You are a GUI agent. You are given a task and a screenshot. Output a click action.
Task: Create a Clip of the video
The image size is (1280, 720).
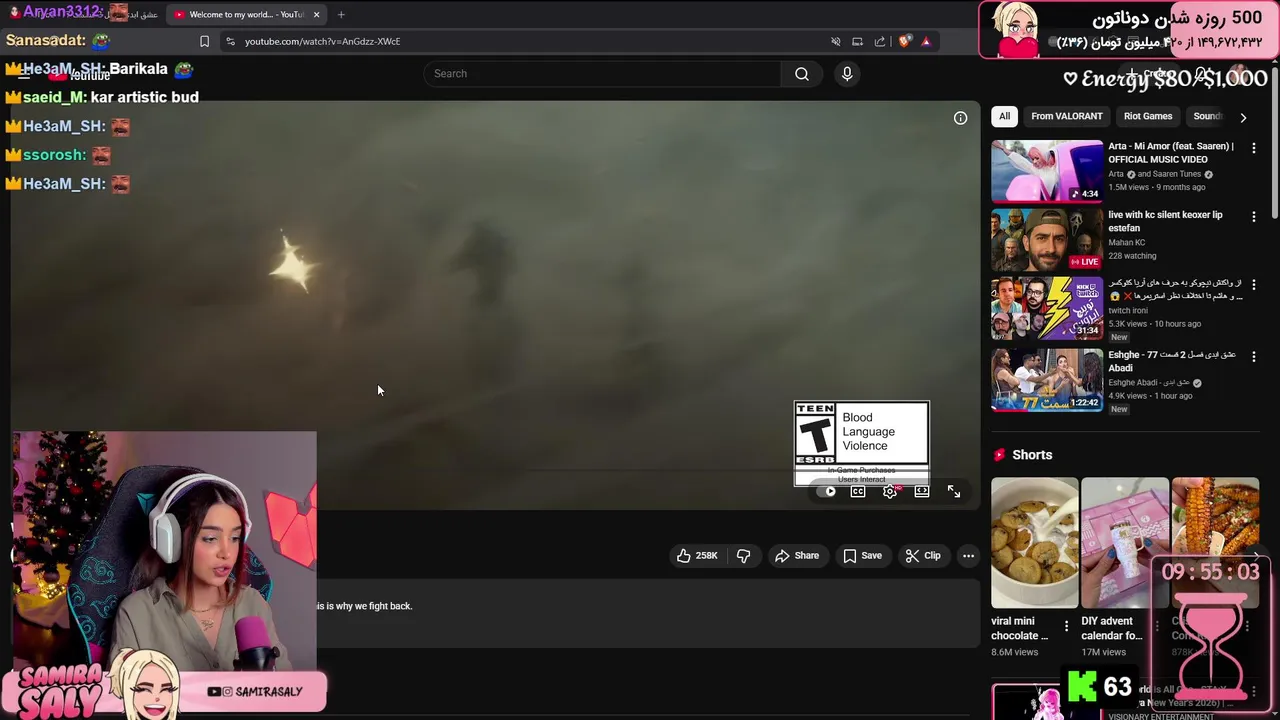(923, 556)
